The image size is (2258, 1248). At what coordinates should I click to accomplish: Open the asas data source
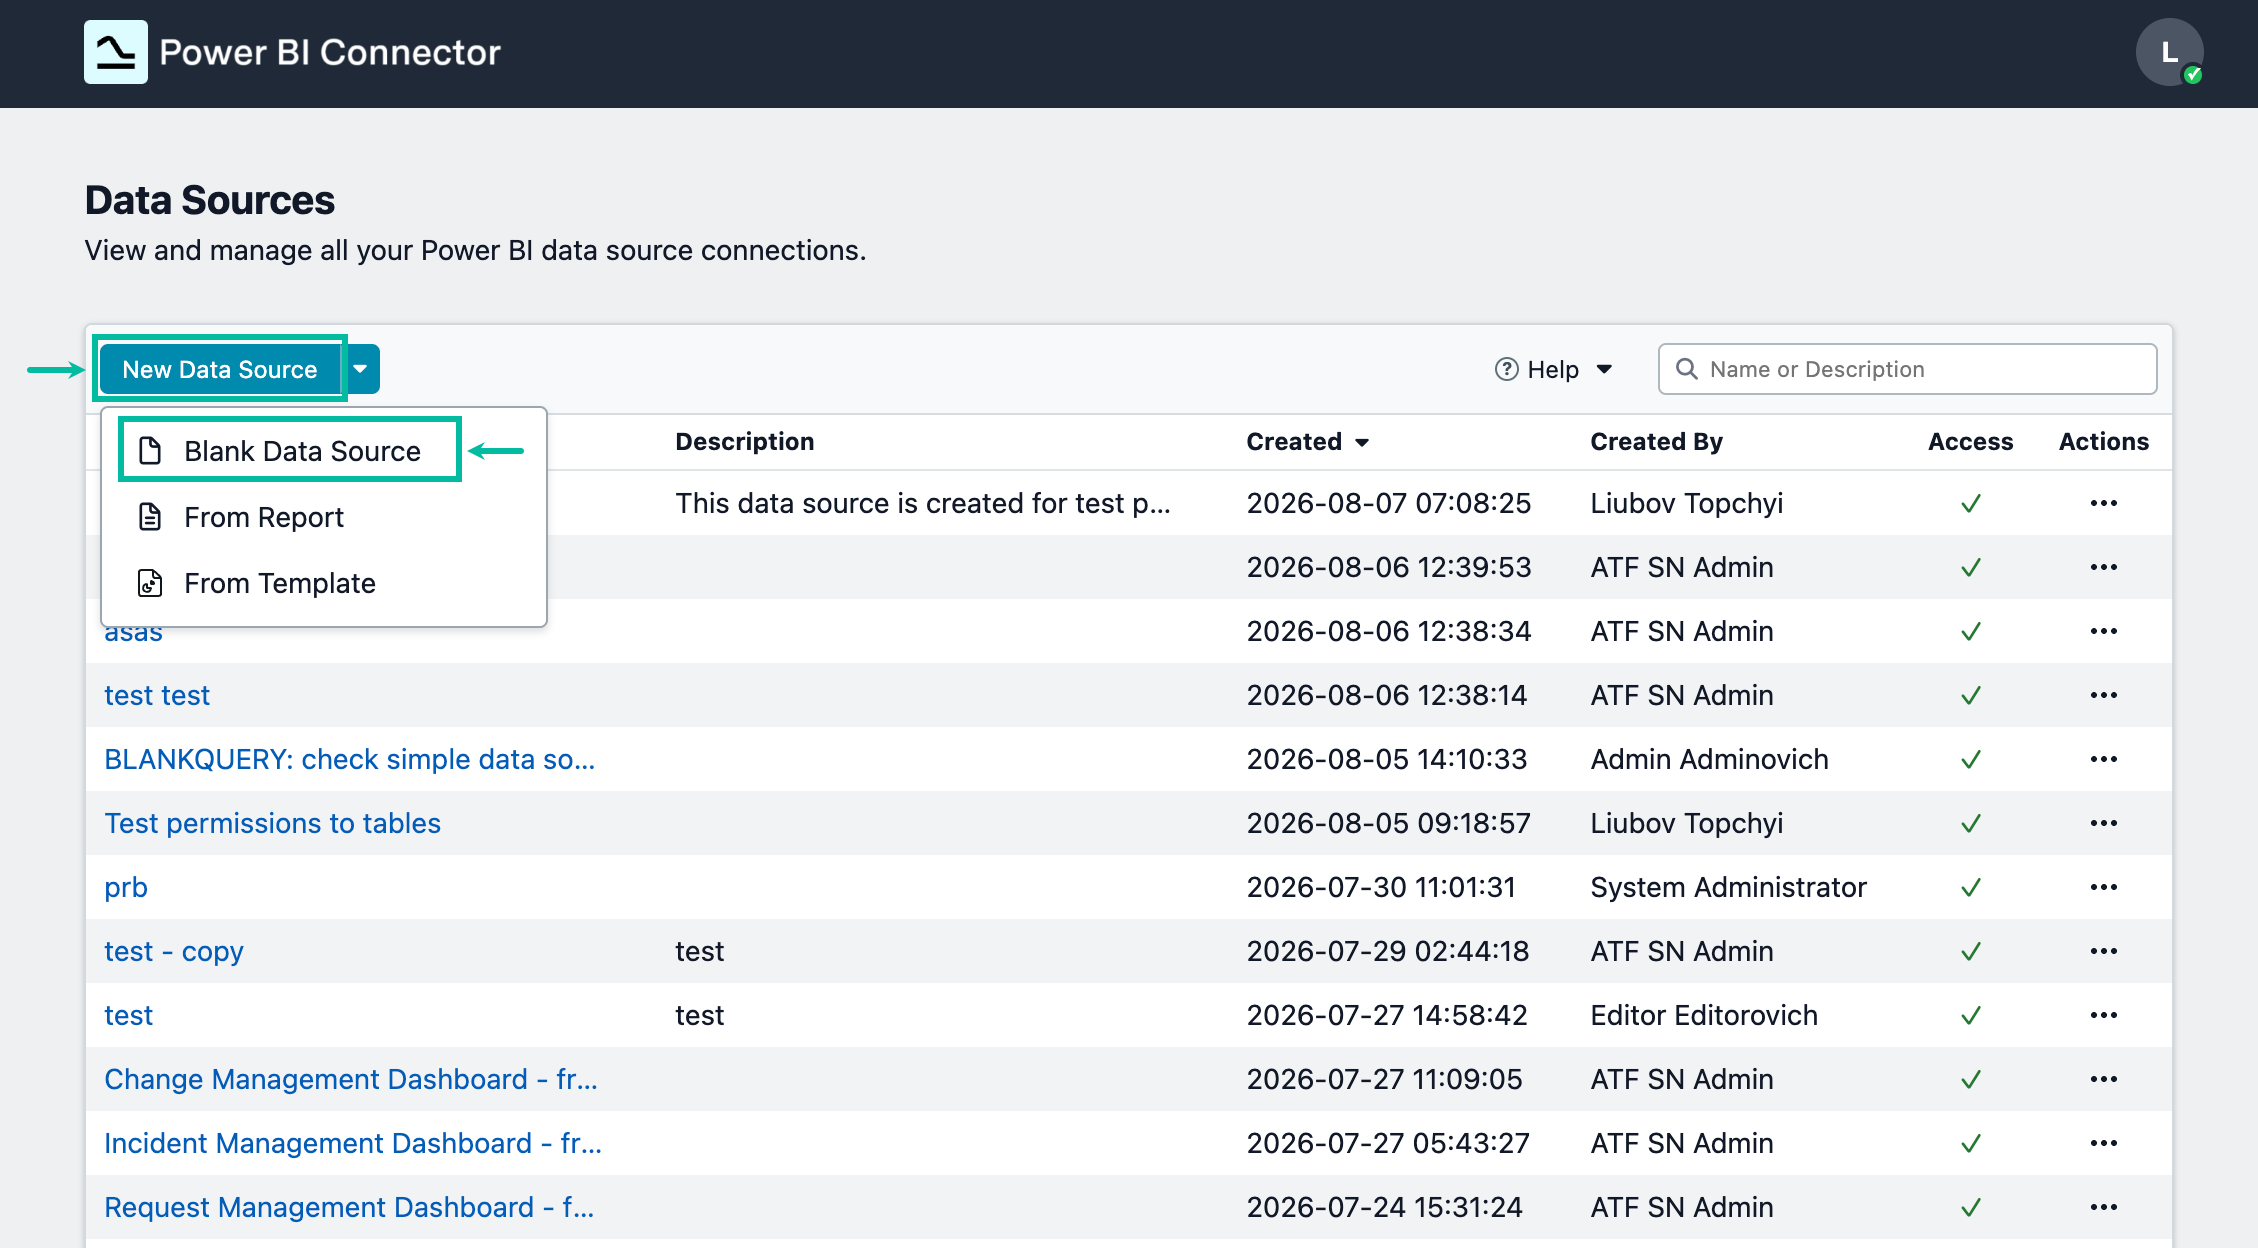coord(133,634)
